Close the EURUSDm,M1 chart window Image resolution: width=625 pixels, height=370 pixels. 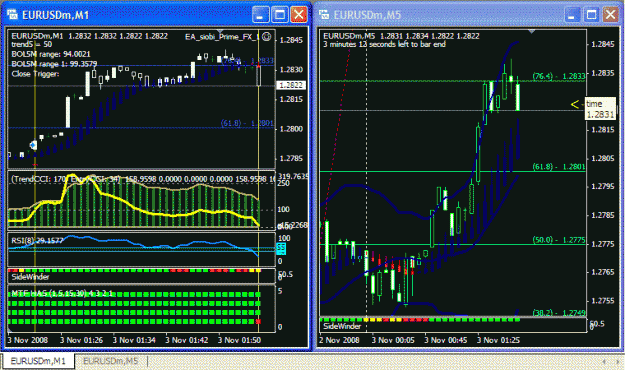point(299,15)
